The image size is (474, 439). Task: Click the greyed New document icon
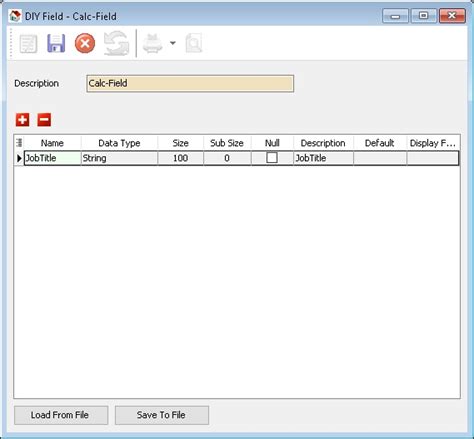28,44
